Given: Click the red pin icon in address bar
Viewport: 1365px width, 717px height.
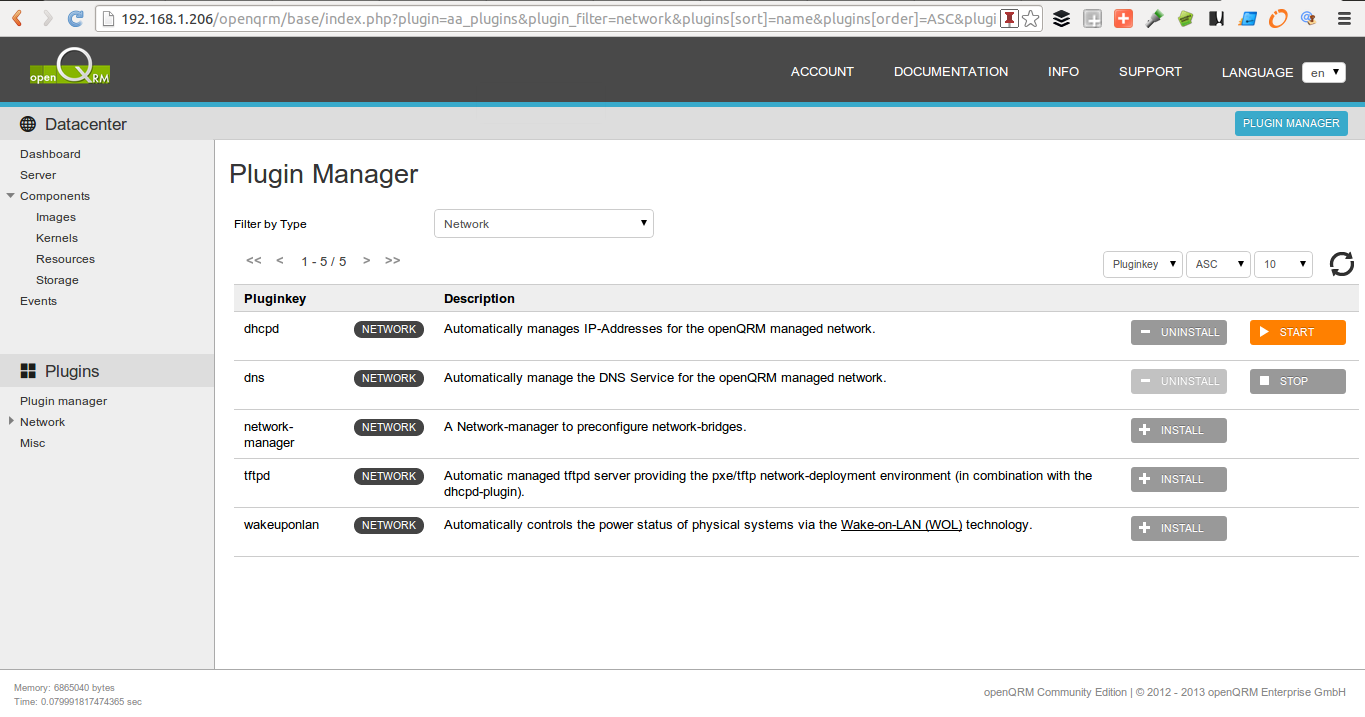Looking at the screenshot, I should (1009, 18).
